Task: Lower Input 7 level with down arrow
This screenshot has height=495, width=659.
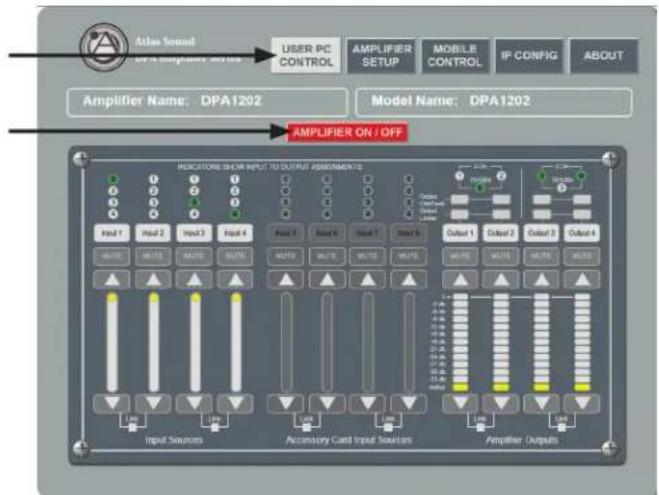Action: coord(368,403)
